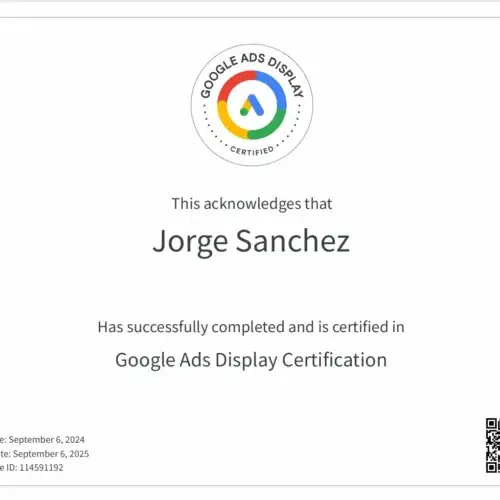The height and width of the screenshot is (500, 500).
Task: Click the name "Jorge Sanchez"
Action: 251,242
